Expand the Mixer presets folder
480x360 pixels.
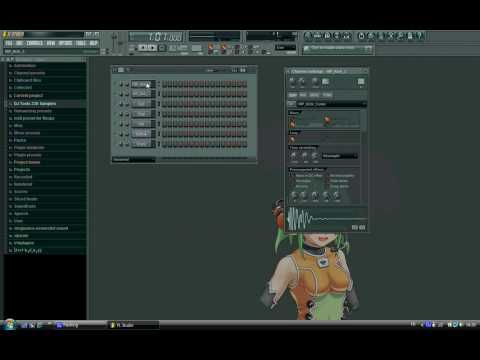(x=27, y=133)
